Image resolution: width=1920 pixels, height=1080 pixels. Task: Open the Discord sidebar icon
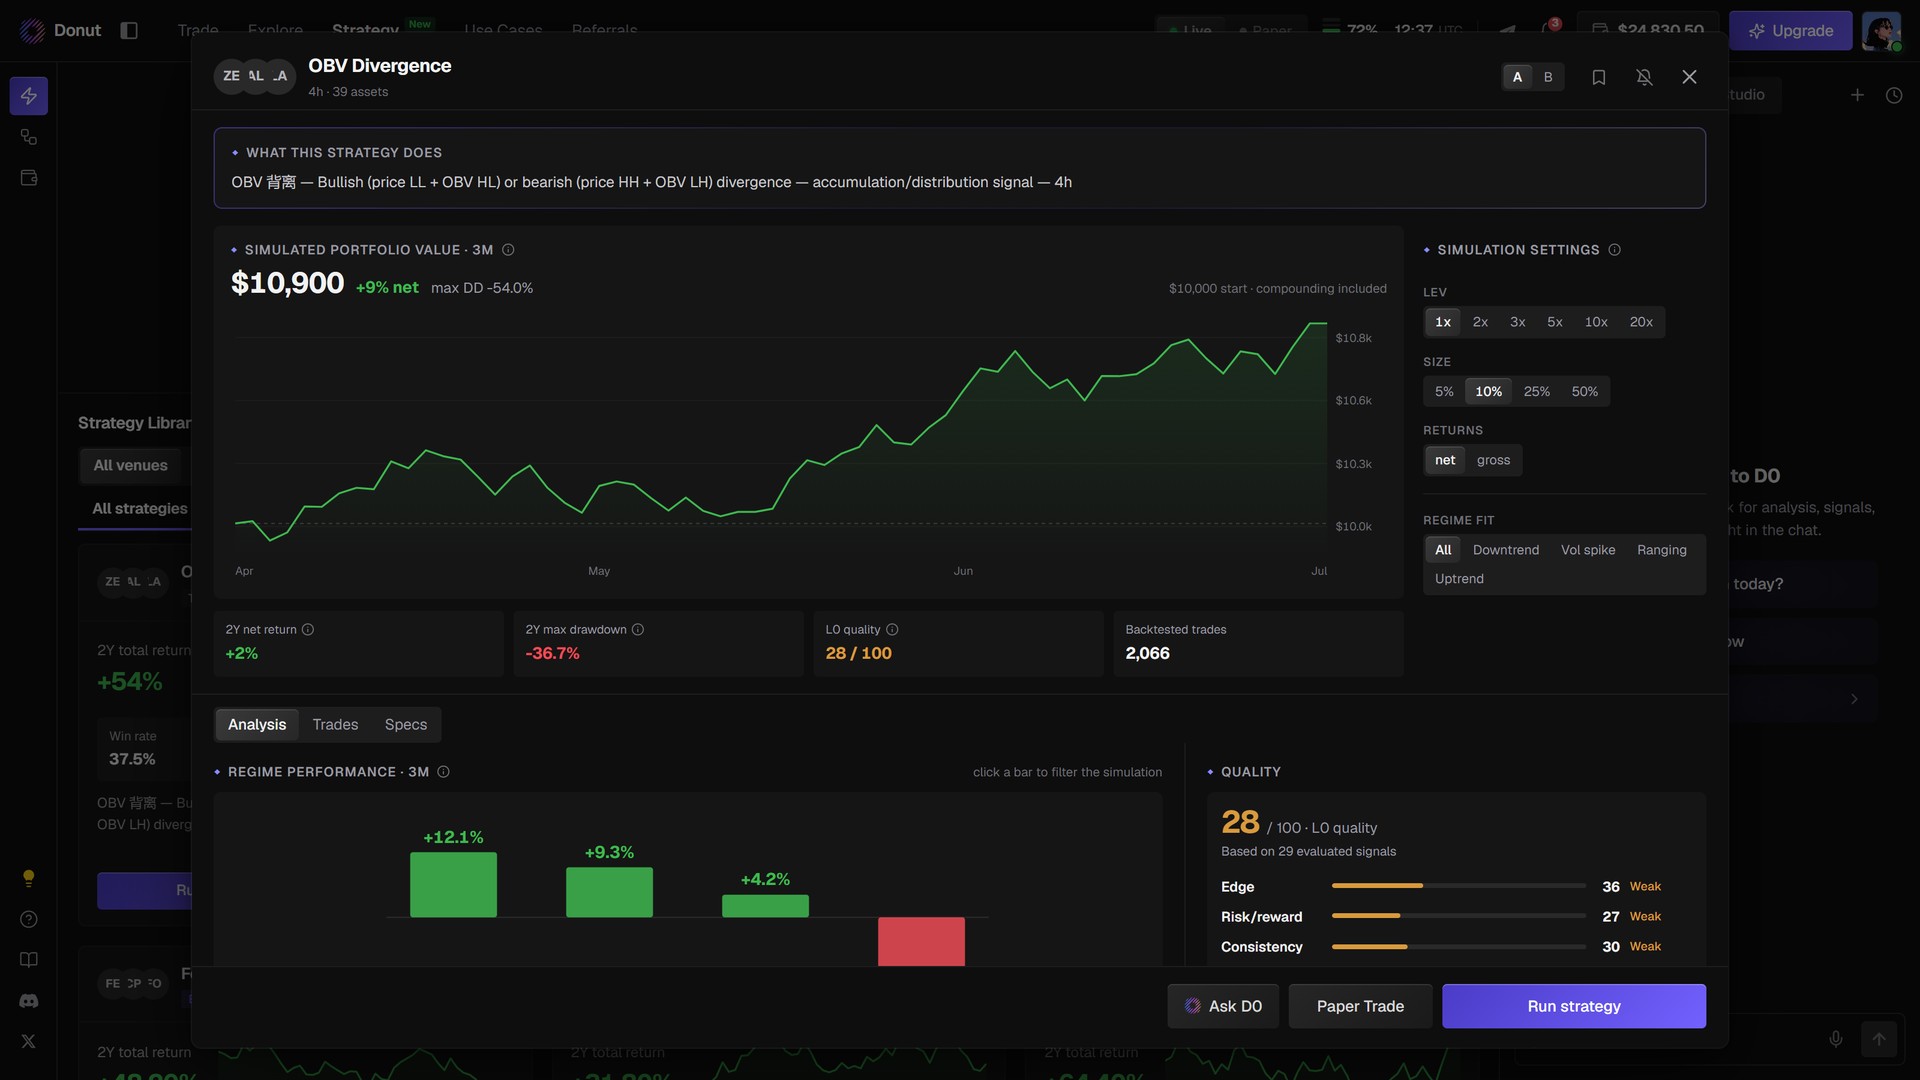click(x=29, y=1001)
